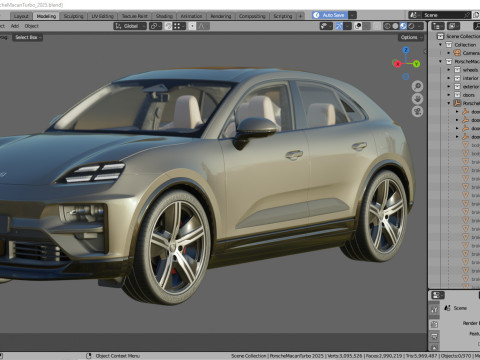Toggle the camera view button
This screenshot has width=480, height=360.
tap(417, 112)
